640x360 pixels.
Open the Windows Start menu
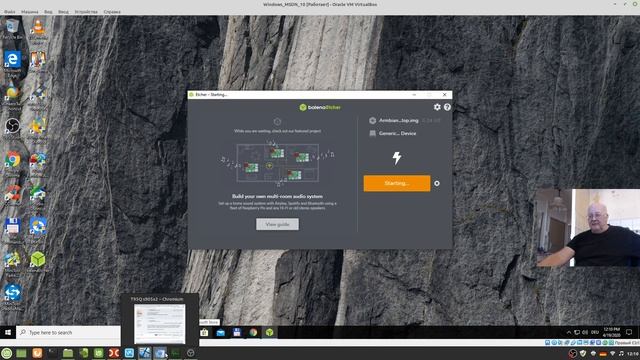pos(8,332)
